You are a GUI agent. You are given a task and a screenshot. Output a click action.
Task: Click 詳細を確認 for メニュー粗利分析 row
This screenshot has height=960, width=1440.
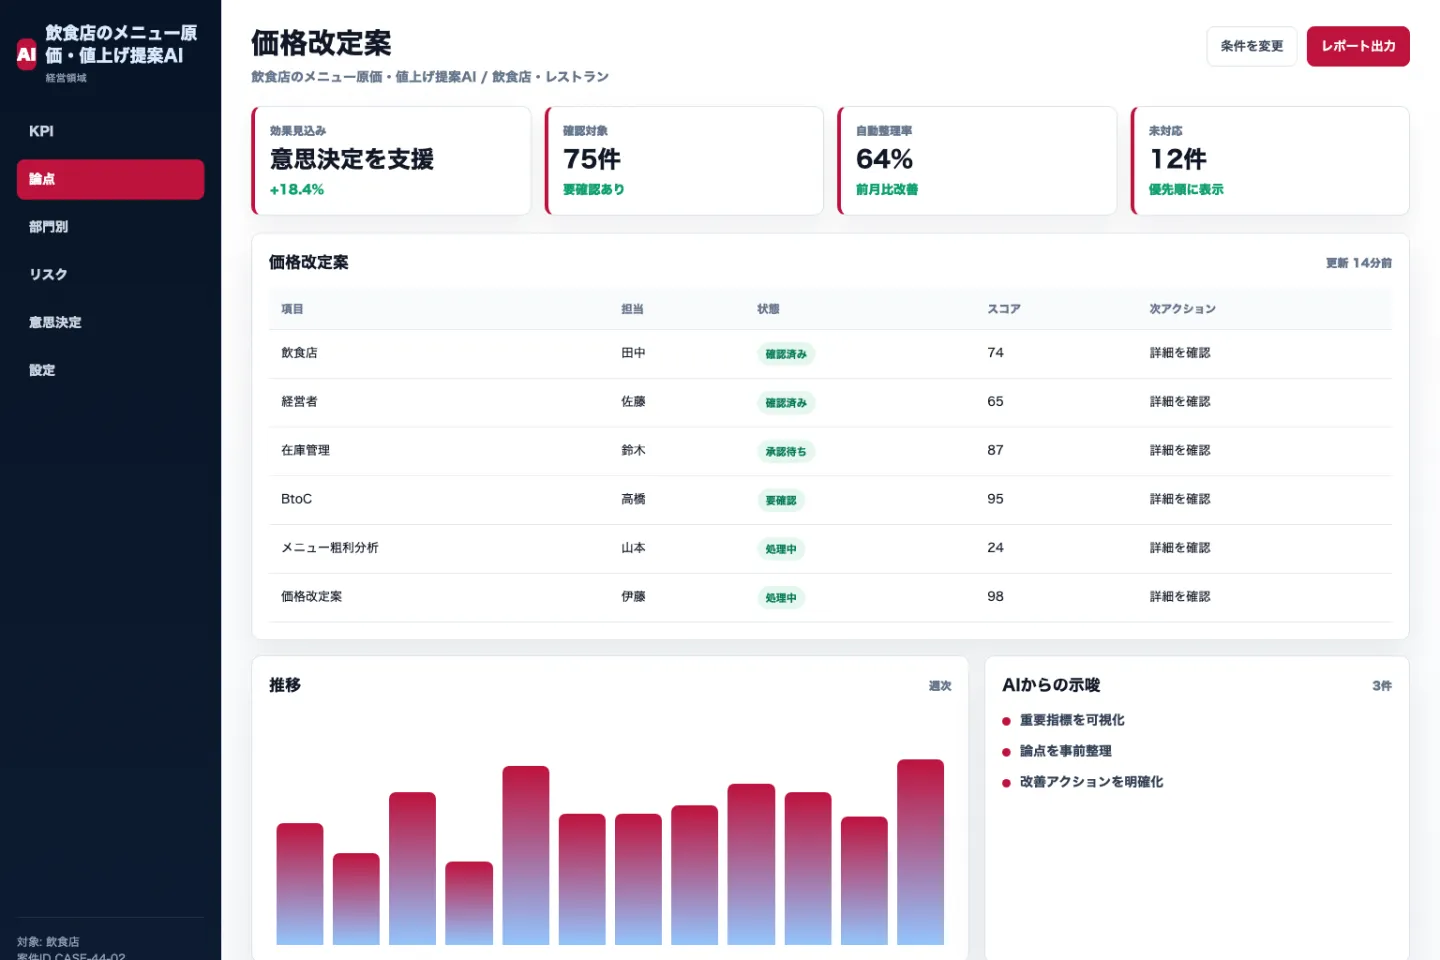coord(1180,548)
